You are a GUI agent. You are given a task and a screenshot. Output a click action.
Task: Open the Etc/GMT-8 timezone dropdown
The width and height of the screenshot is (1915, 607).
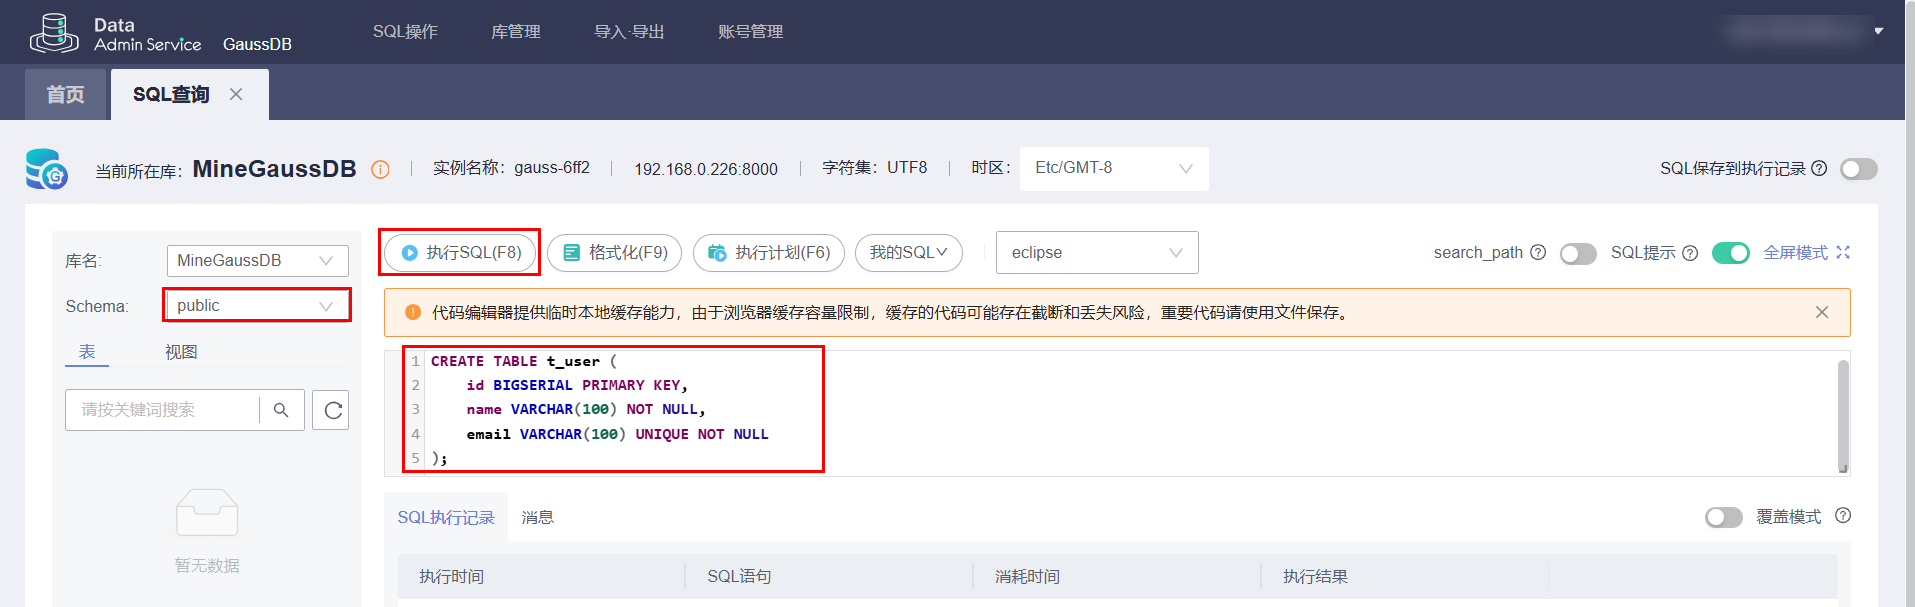[x=1113, y=168]
